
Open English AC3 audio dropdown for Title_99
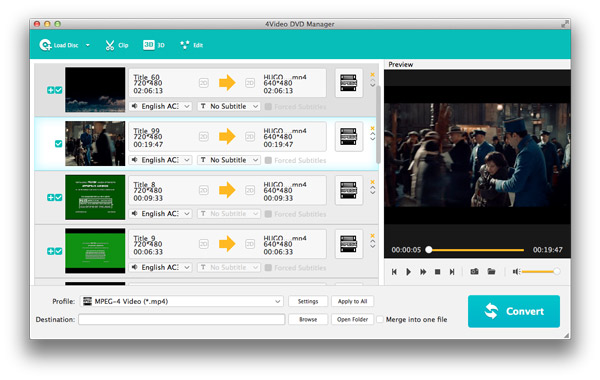point(161,160)
